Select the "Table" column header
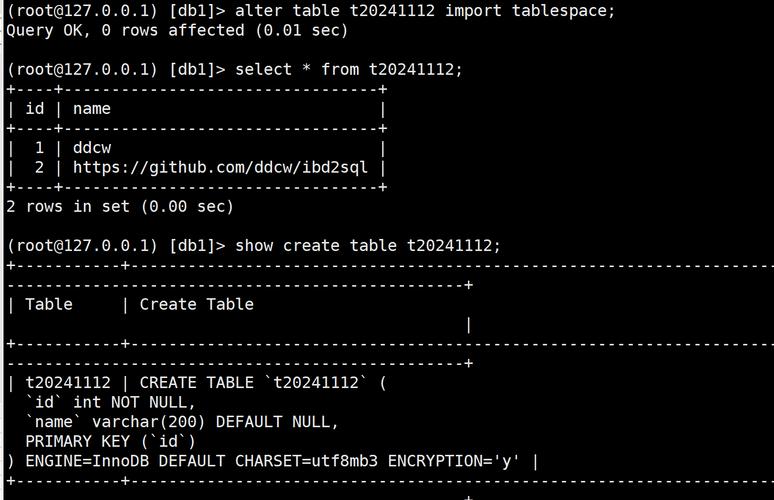The height and width of the screenshot is (500, 774). (49, 304)
